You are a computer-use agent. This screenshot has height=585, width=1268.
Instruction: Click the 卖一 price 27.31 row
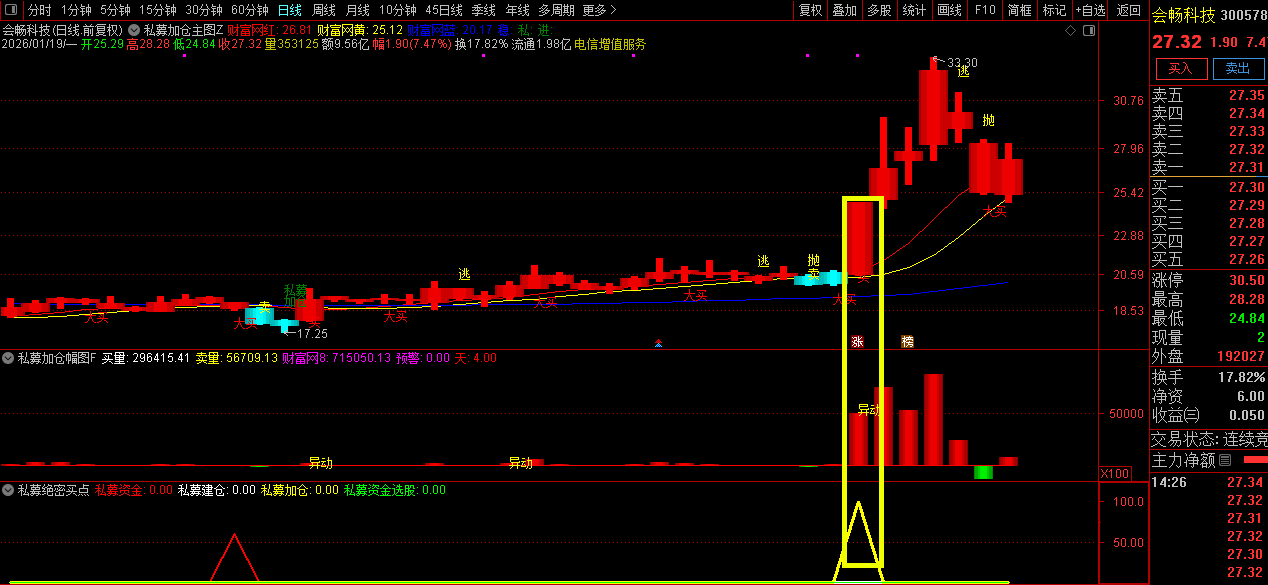pos(1209,167)
